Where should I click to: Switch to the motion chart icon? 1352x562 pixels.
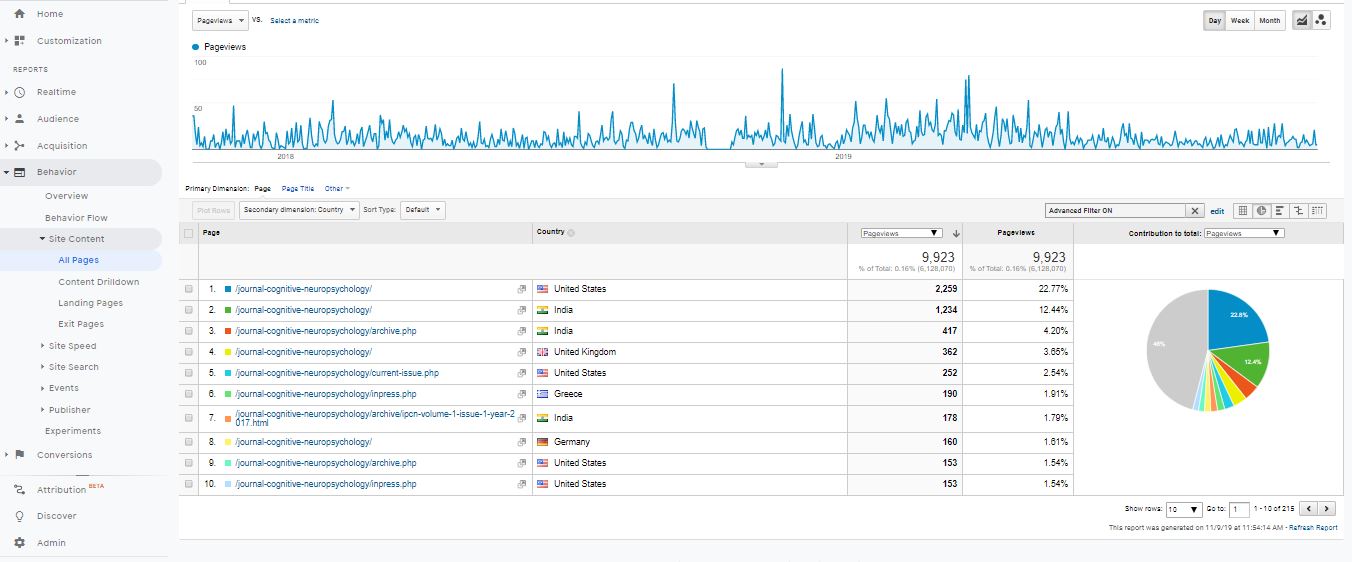[x=1321, y=20]
